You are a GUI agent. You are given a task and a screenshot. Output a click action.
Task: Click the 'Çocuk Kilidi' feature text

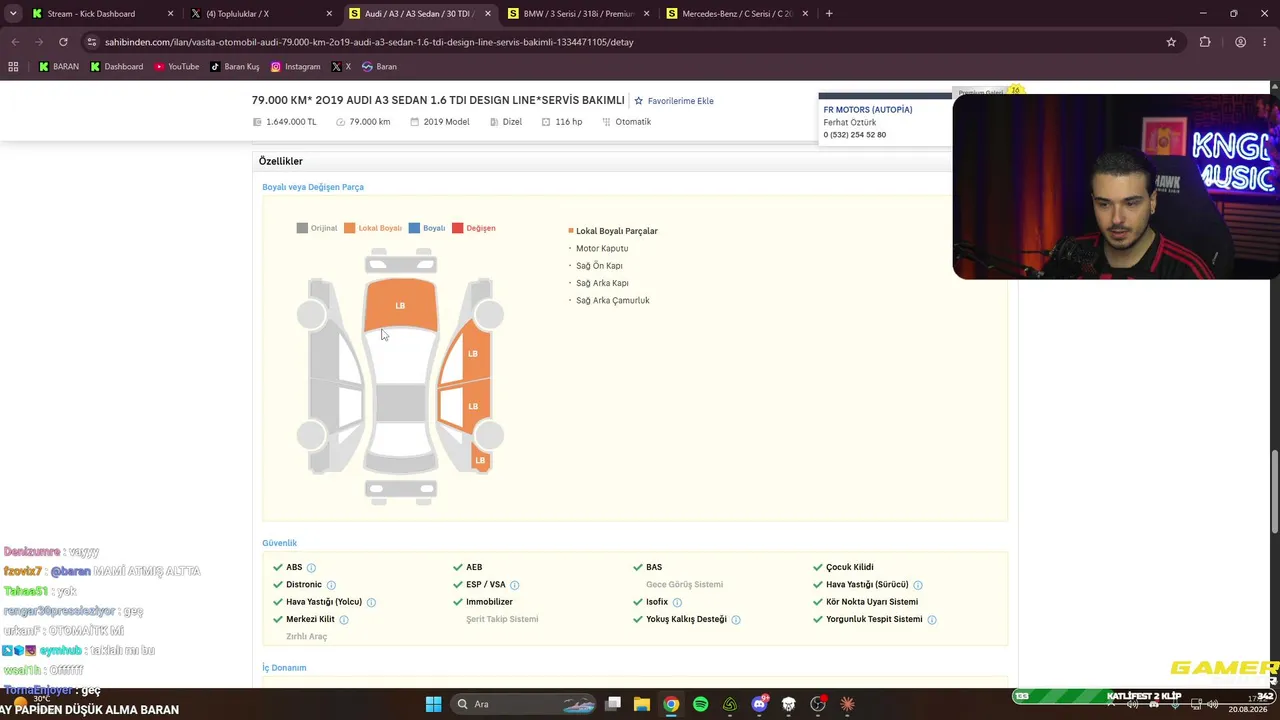[850, 568]
